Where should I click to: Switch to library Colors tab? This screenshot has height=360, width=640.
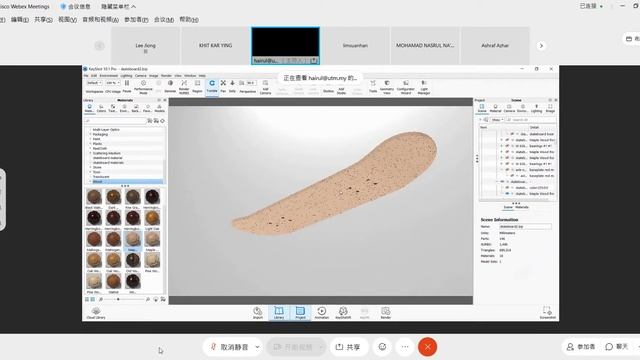click(101, 108)
